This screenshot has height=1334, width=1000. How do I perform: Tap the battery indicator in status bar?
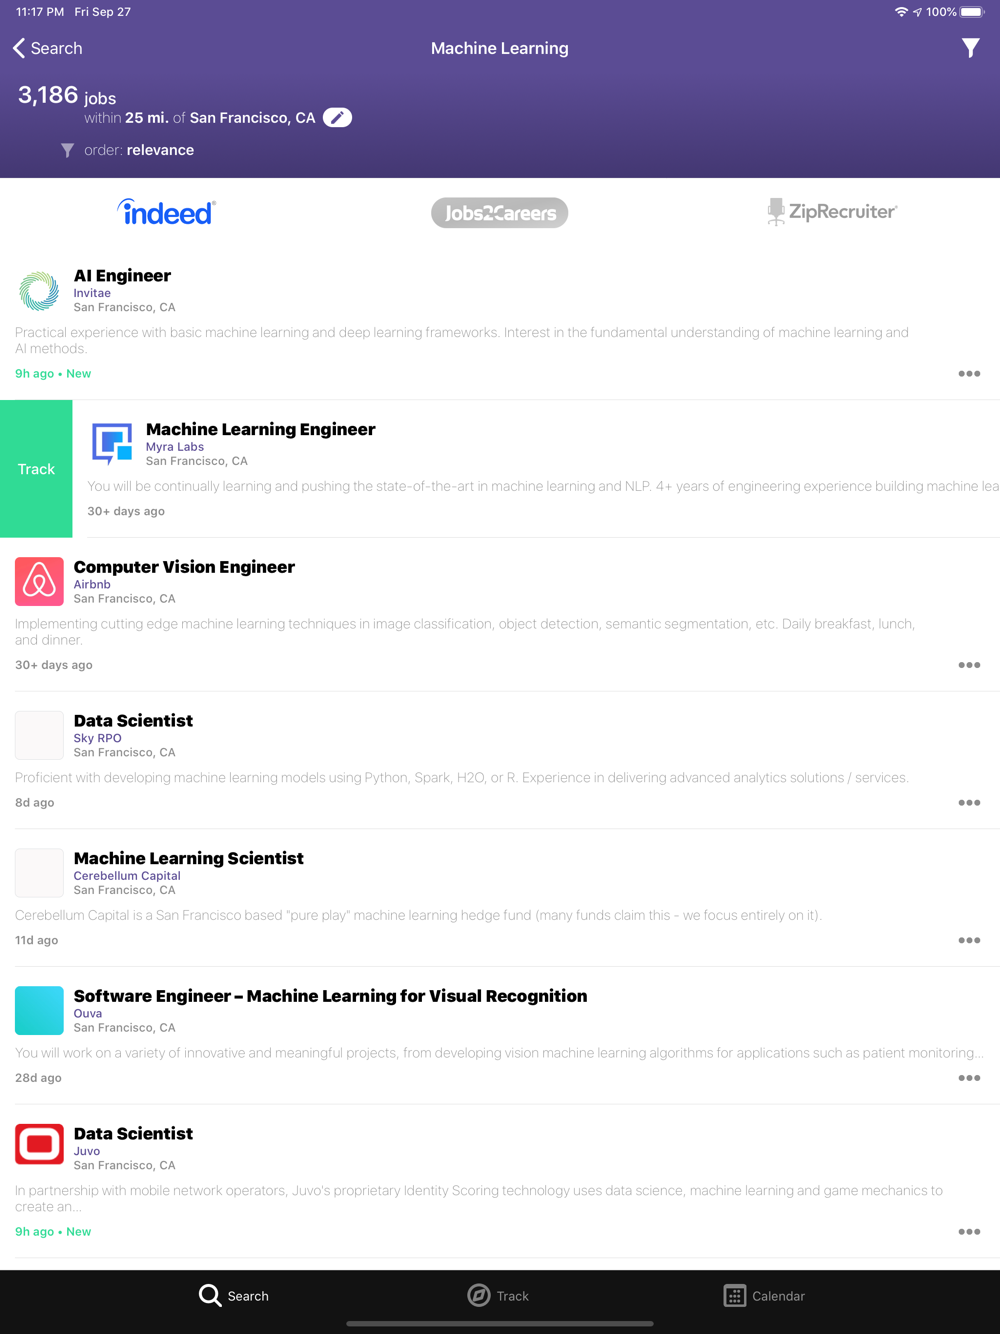pyautogui.click(x=972, y=12)
